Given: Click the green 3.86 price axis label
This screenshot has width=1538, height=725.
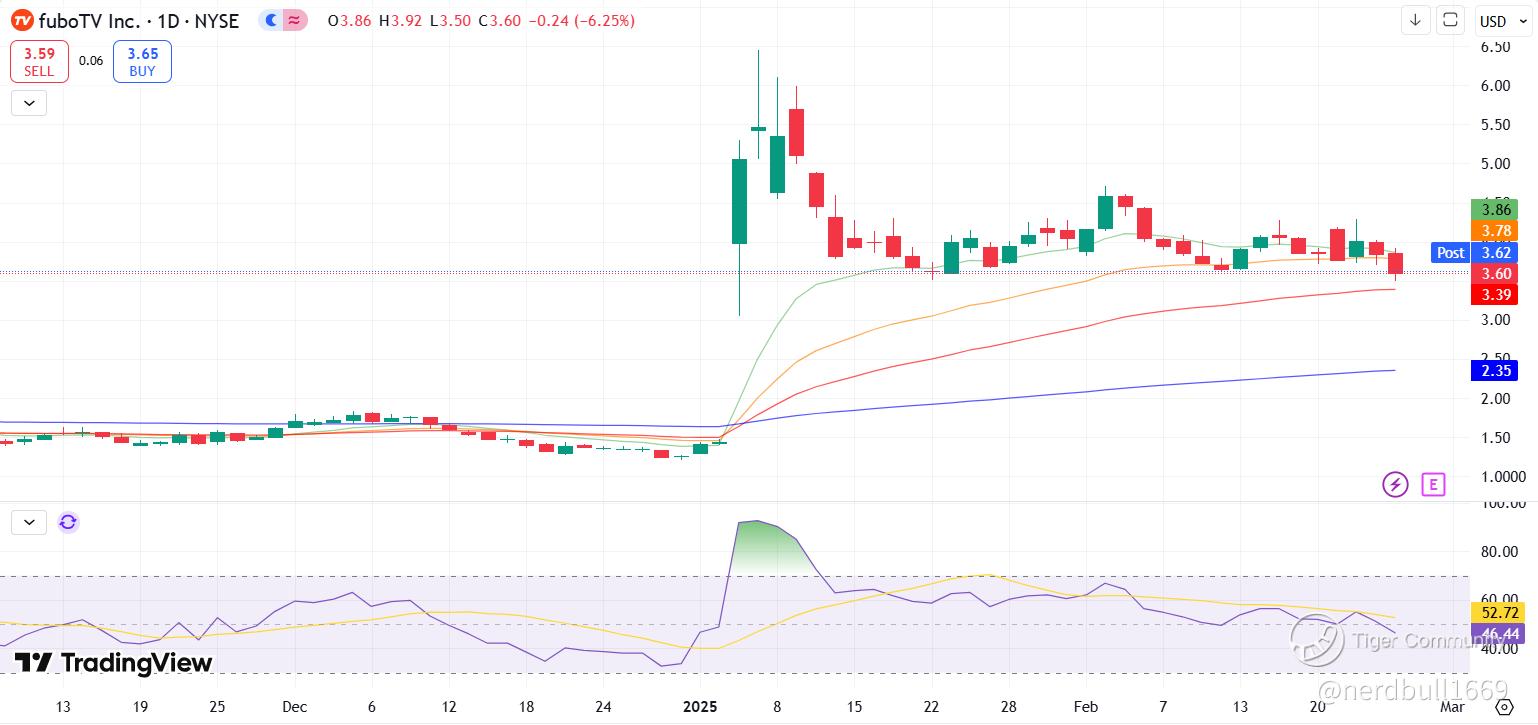Looking at the screenshot, I should (x=1494, y=210).
